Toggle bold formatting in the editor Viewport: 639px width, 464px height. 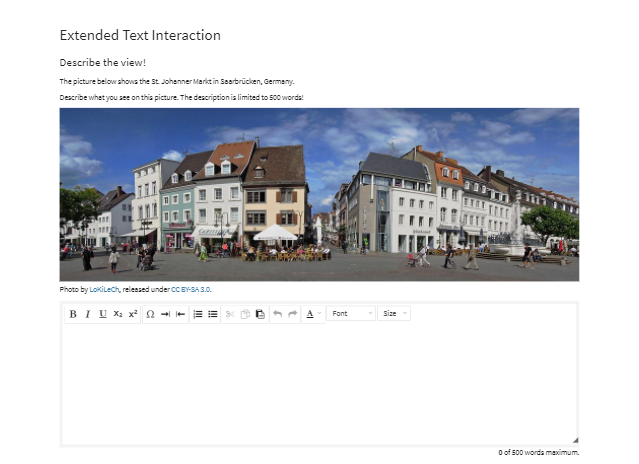click(73, 314)
